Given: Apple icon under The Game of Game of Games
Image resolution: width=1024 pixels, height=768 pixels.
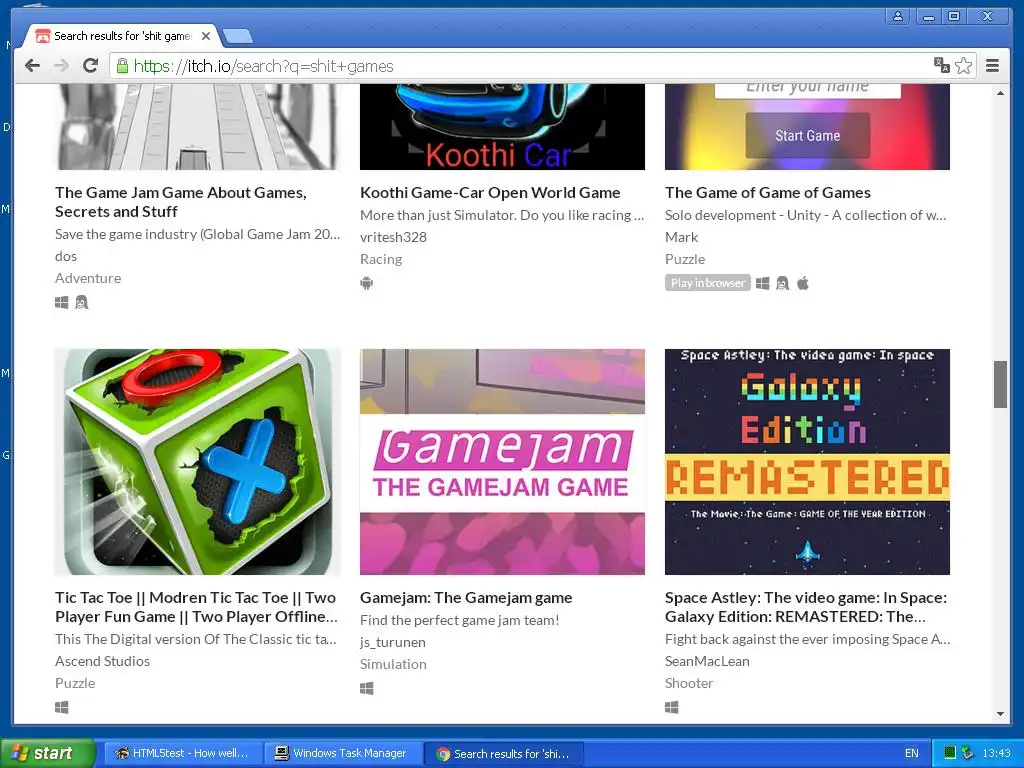Looking at the screenshot, I should (x=803, y=283).
